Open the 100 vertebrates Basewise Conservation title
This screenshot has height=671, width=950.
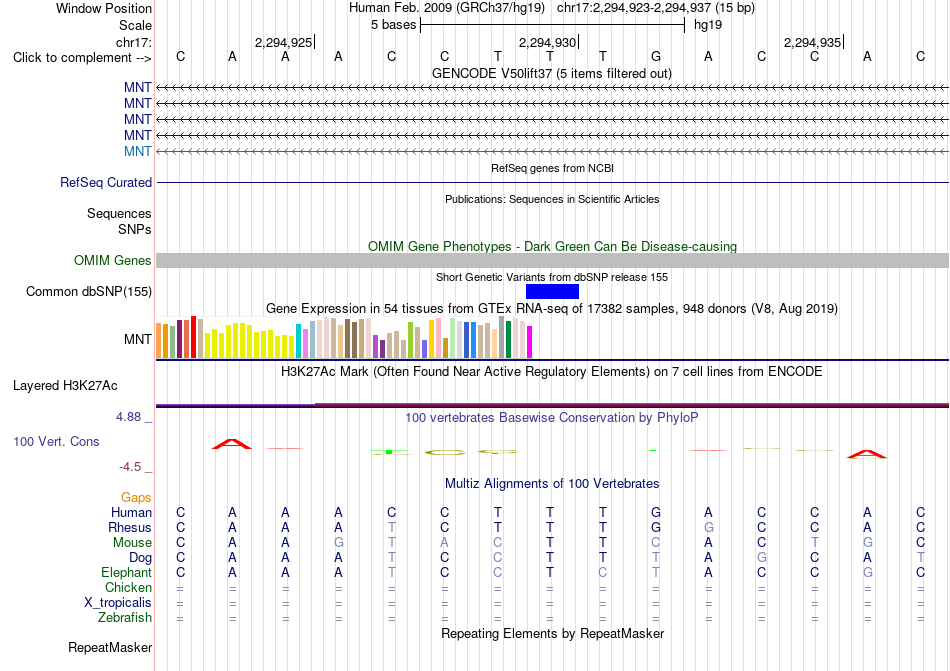551,417
